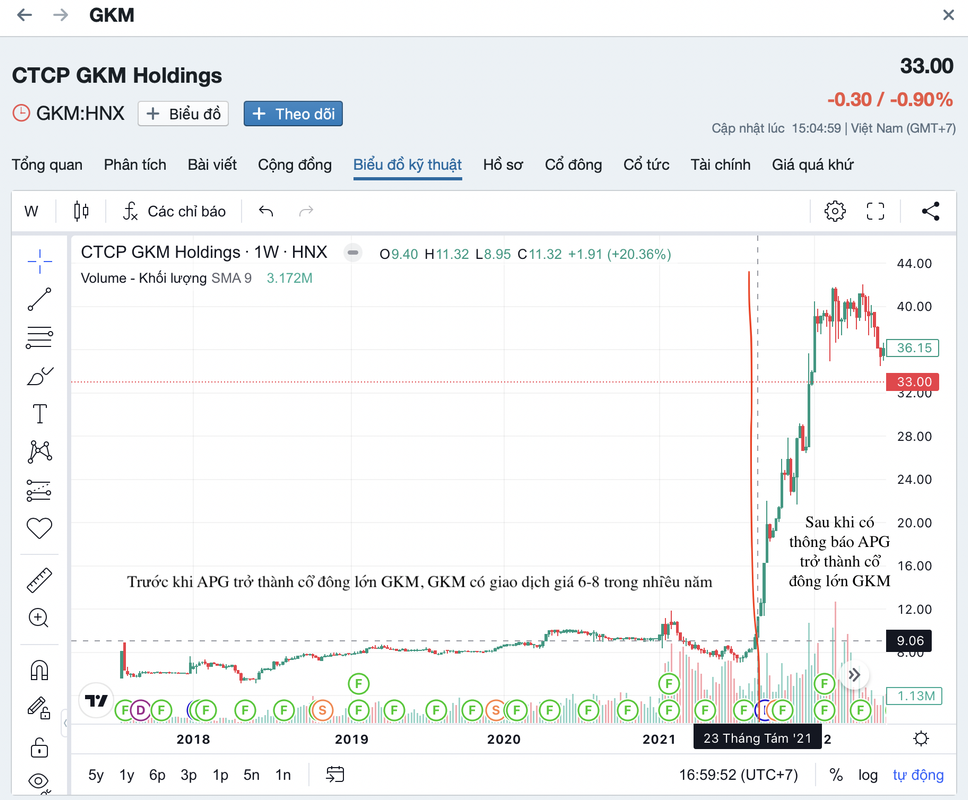Viewport: 968px width, 800px height.
Task: Enter fullscreen chart mode
Action: tap(875, 211)
